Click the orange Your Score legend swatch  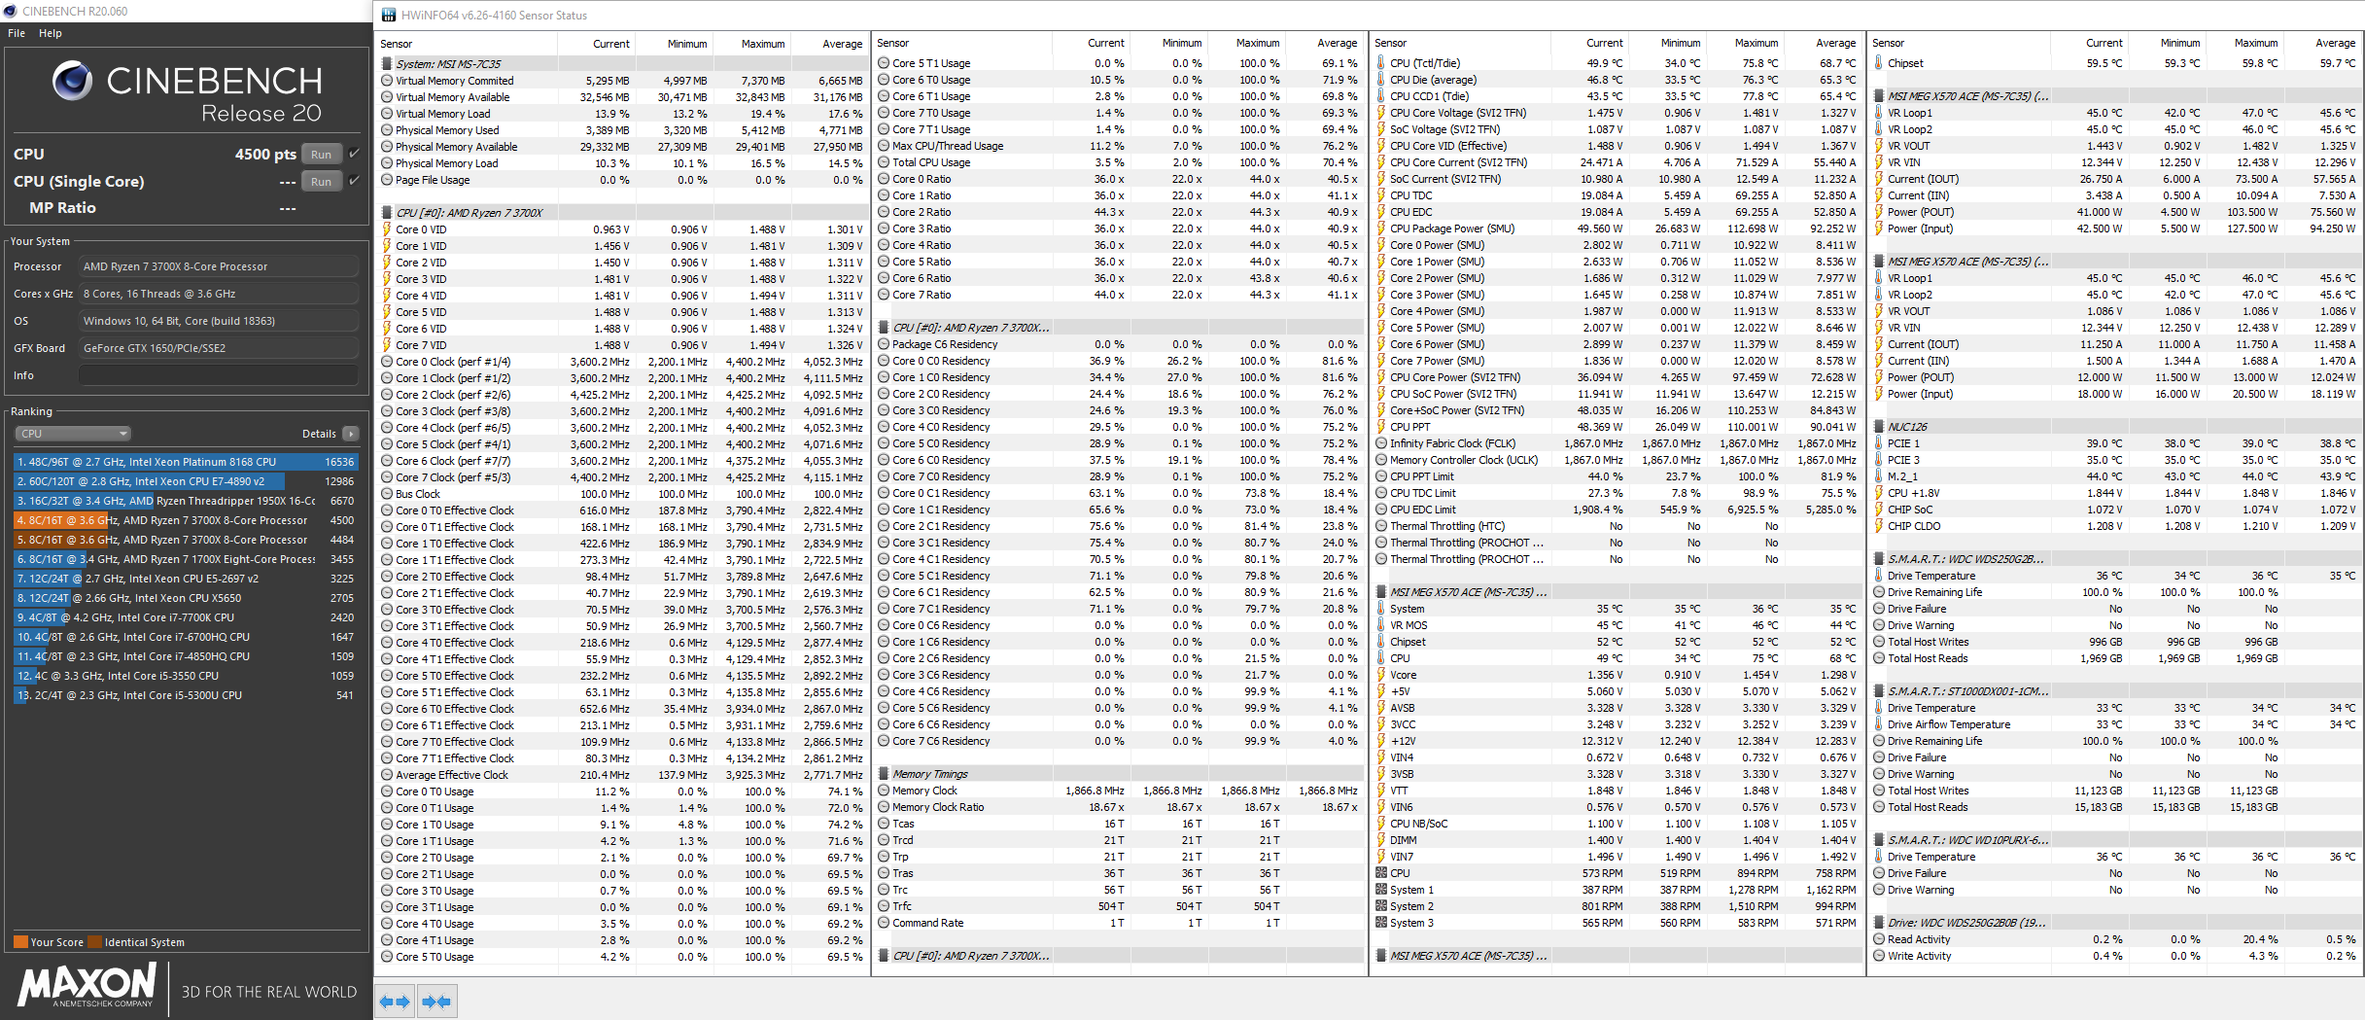pos(20,942)
